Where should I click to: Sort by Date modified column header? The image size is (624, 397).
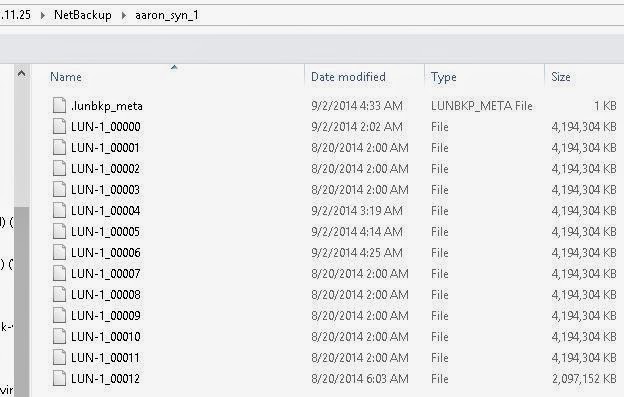pyautogui.click(x=348, y=77)
